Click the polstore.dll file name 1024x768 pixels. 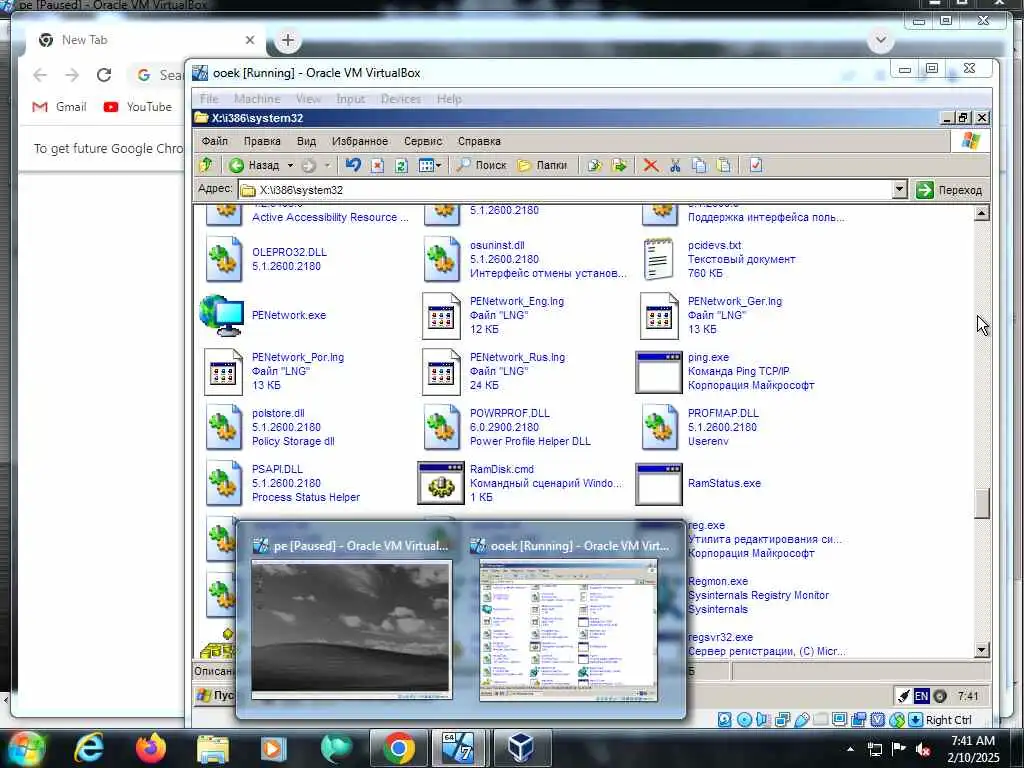click(278, 413)
